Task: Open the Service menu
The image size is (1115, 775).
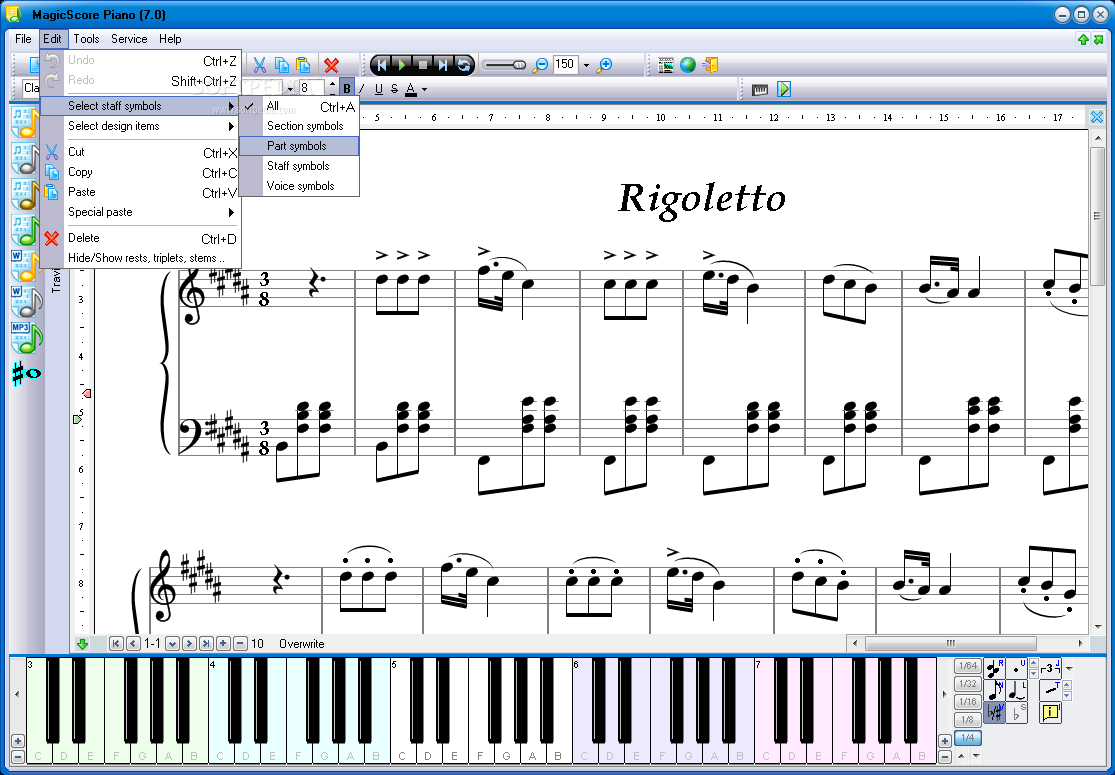Action: click(x=129, y=39)
